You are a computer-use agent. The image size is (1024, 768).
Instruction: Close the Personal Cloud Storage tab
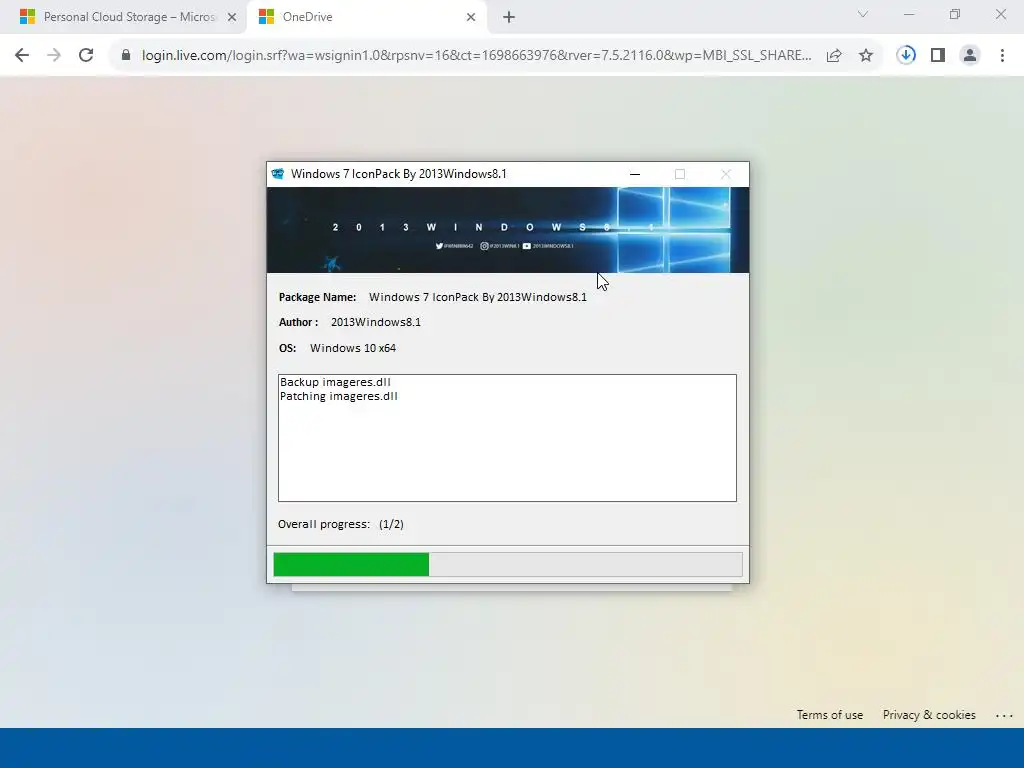[232, 17]
